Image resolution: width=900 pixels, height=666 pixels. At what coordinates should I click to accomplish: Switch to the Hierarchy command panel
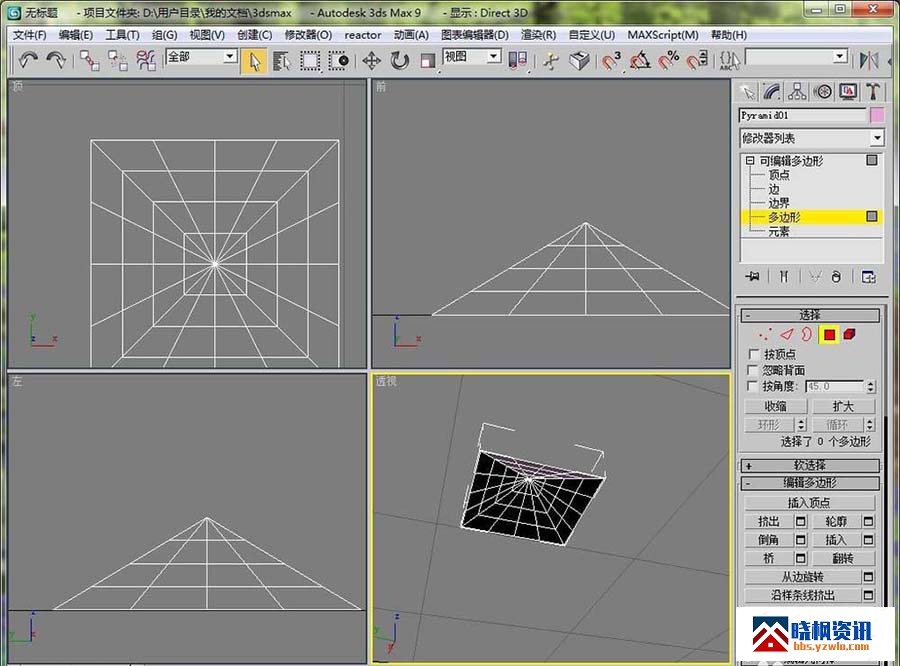click(x=797, y=92)
